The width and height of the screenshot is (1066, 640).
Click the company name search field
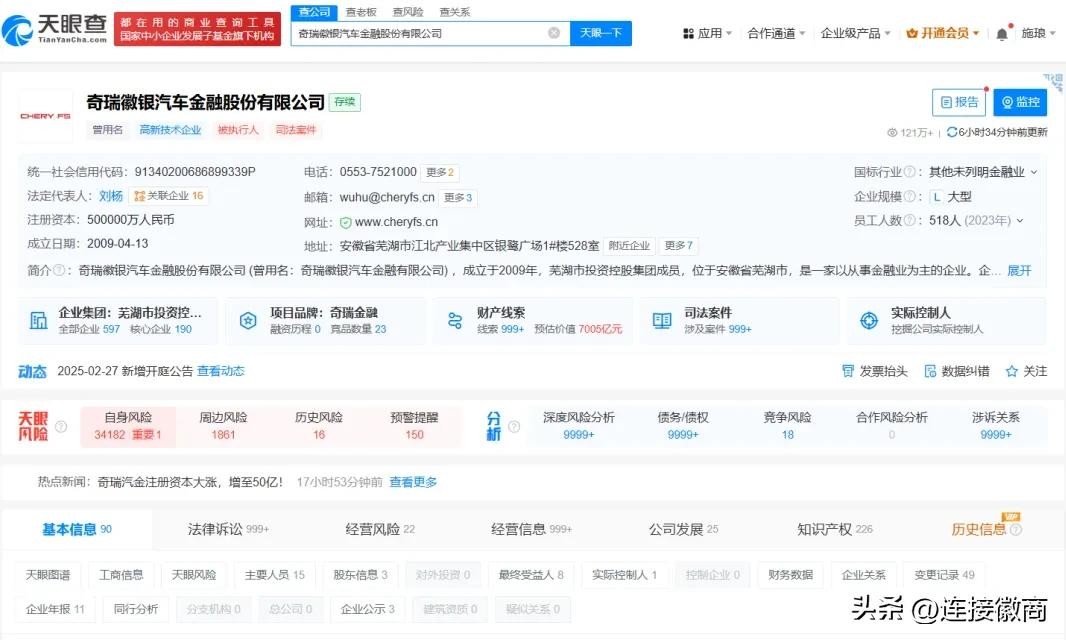click(420, 33)
